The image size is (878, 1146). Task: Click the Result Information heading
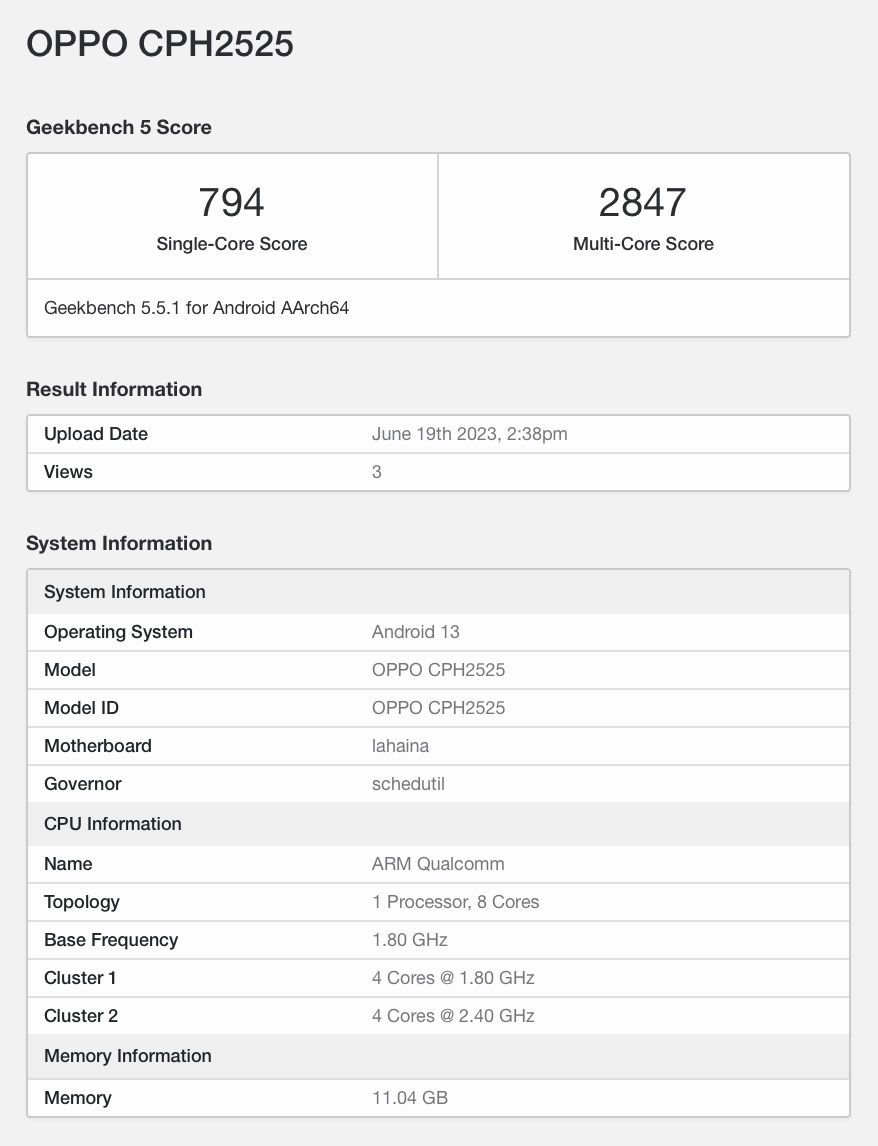pyautogui.click(x=113, y=389)
